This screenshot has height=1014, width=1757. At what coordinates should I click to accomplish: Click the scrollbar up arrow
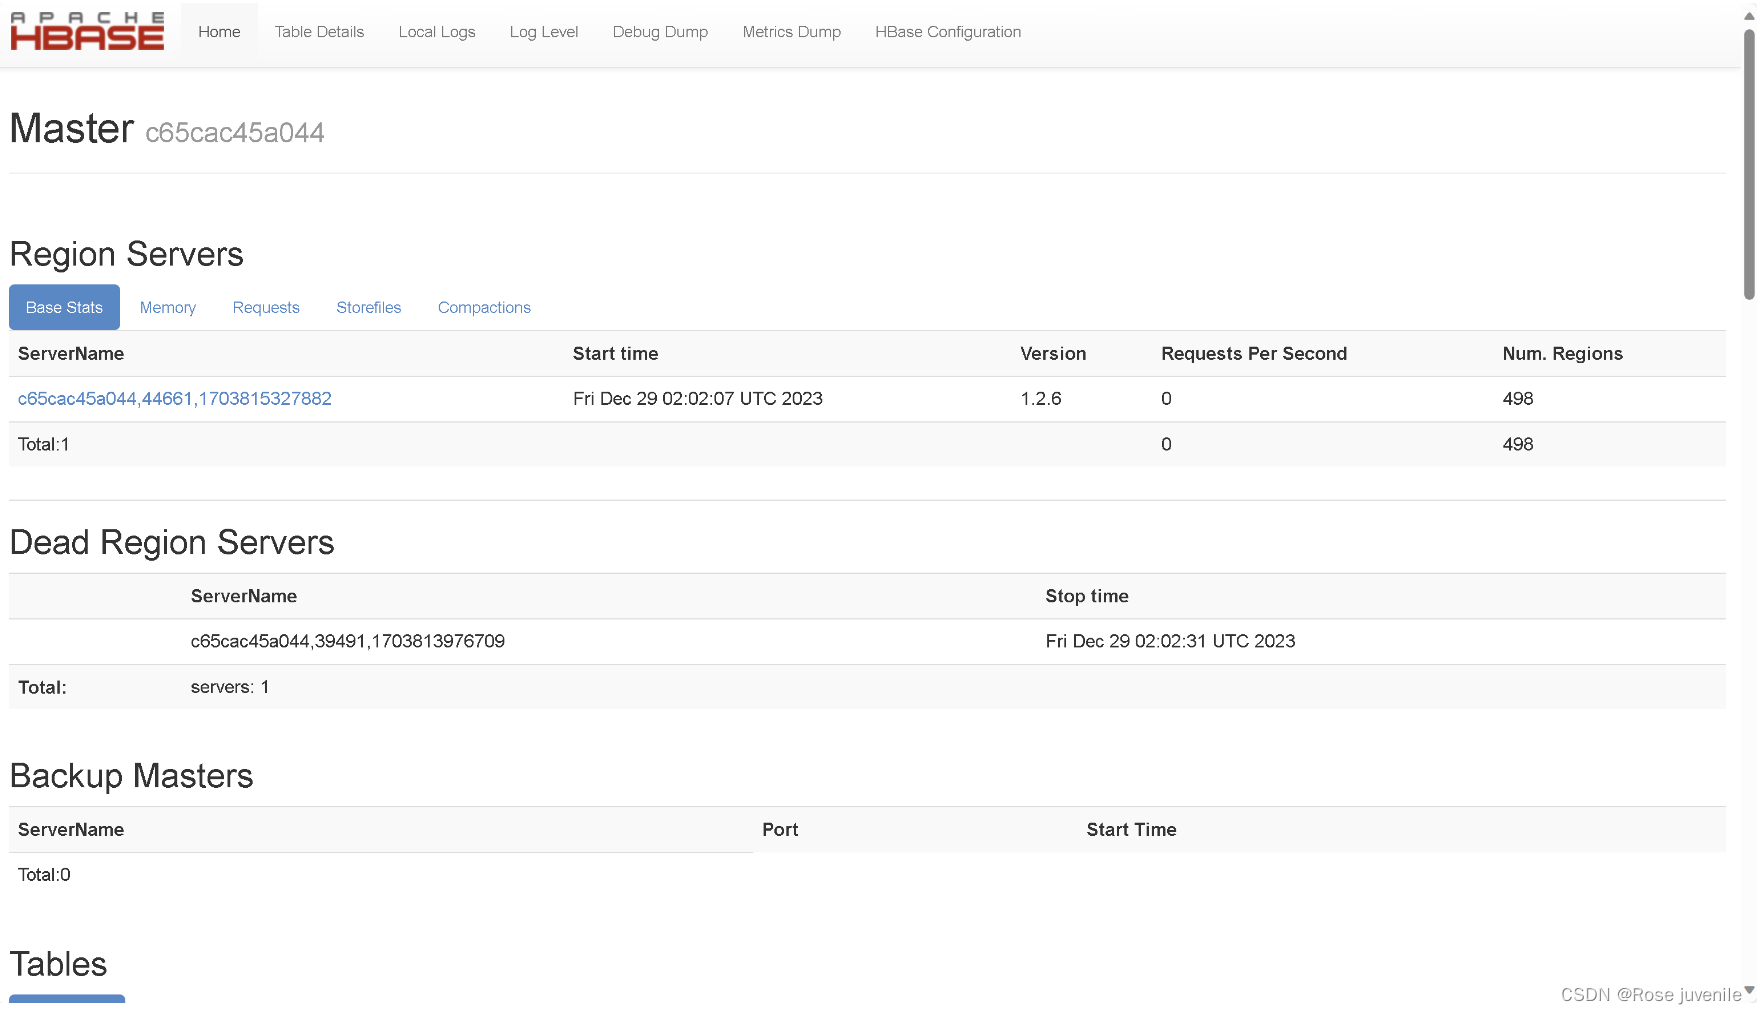[1749, 16]
